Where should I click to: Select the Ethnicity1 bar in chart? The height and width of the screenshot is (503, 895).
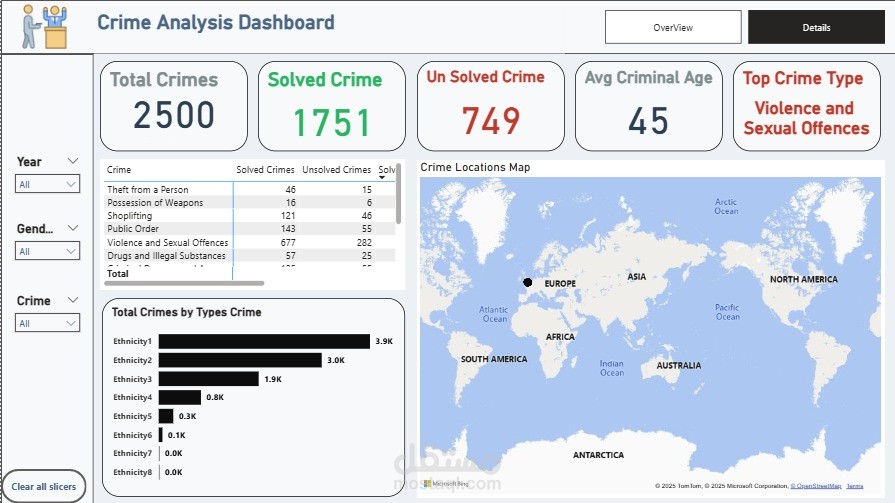[264, 341]
